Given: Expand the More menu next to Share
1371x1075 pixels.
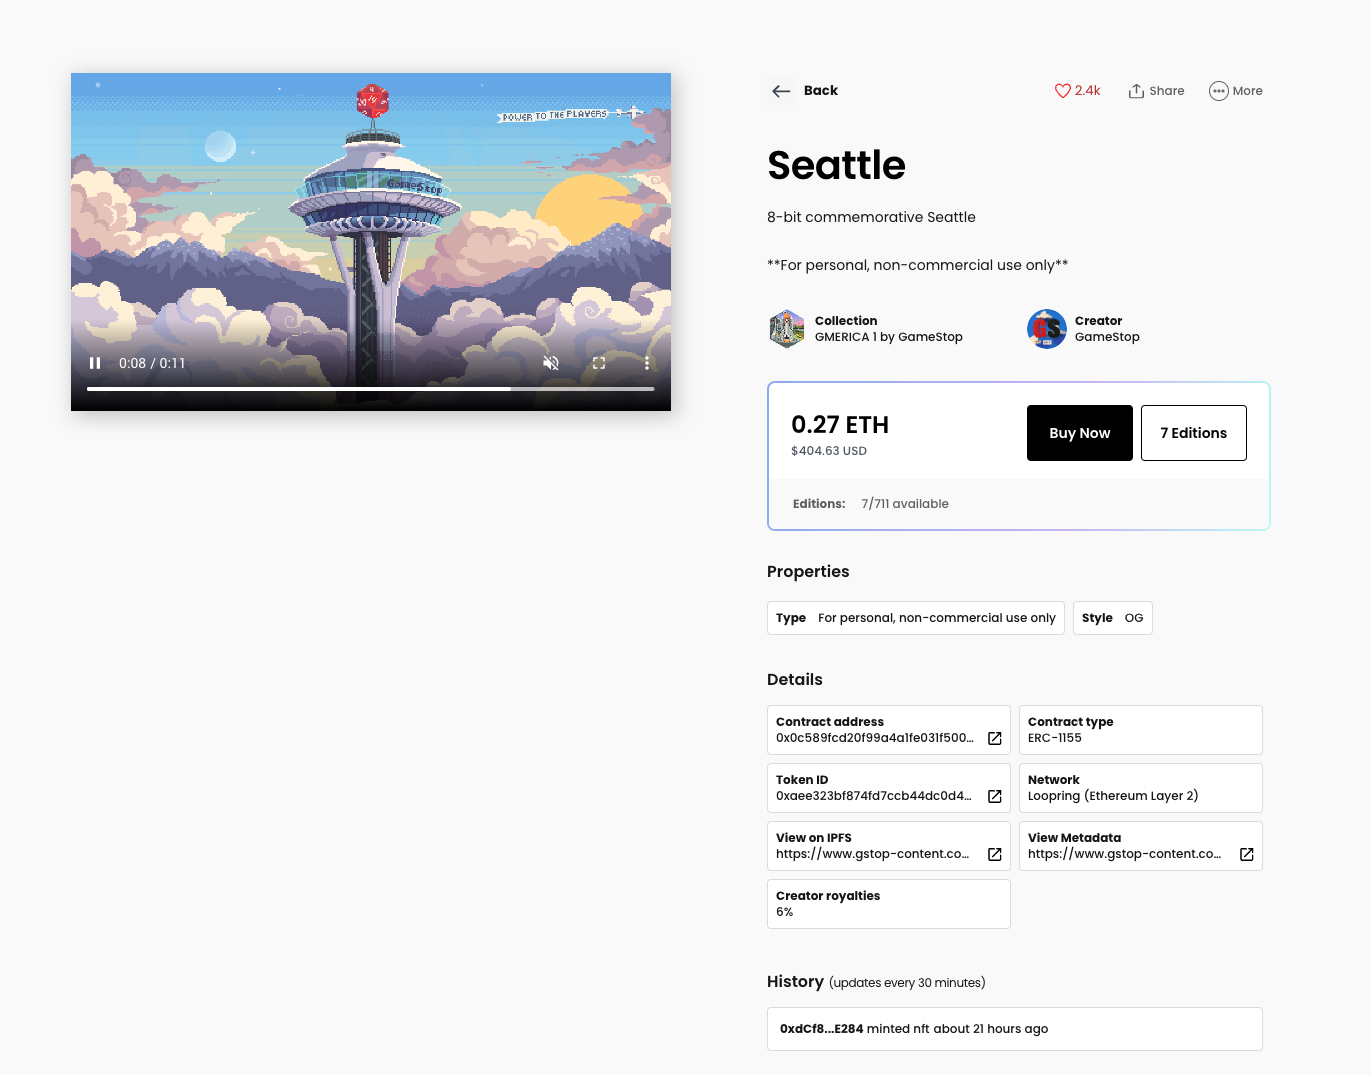Looking at the screenshot, I should click(x=1235, y=90).
